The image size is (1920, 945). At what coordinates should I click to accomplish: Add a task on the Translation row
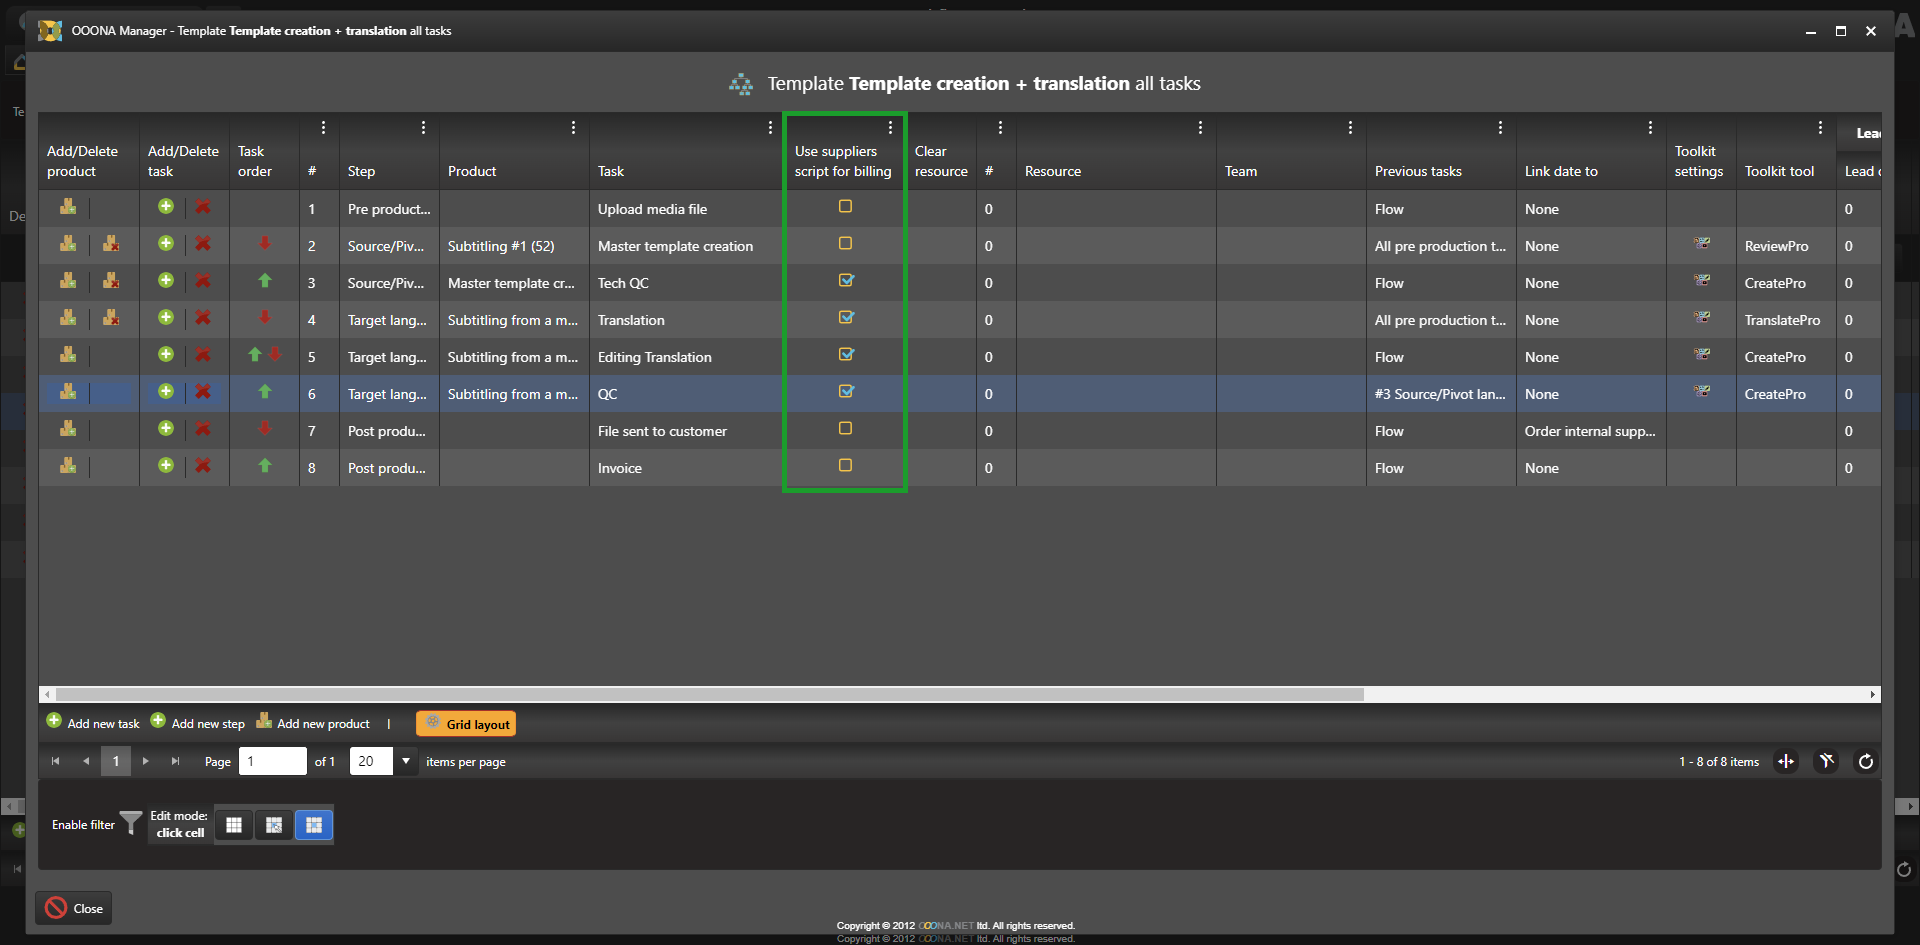click(x=166, y=318)
